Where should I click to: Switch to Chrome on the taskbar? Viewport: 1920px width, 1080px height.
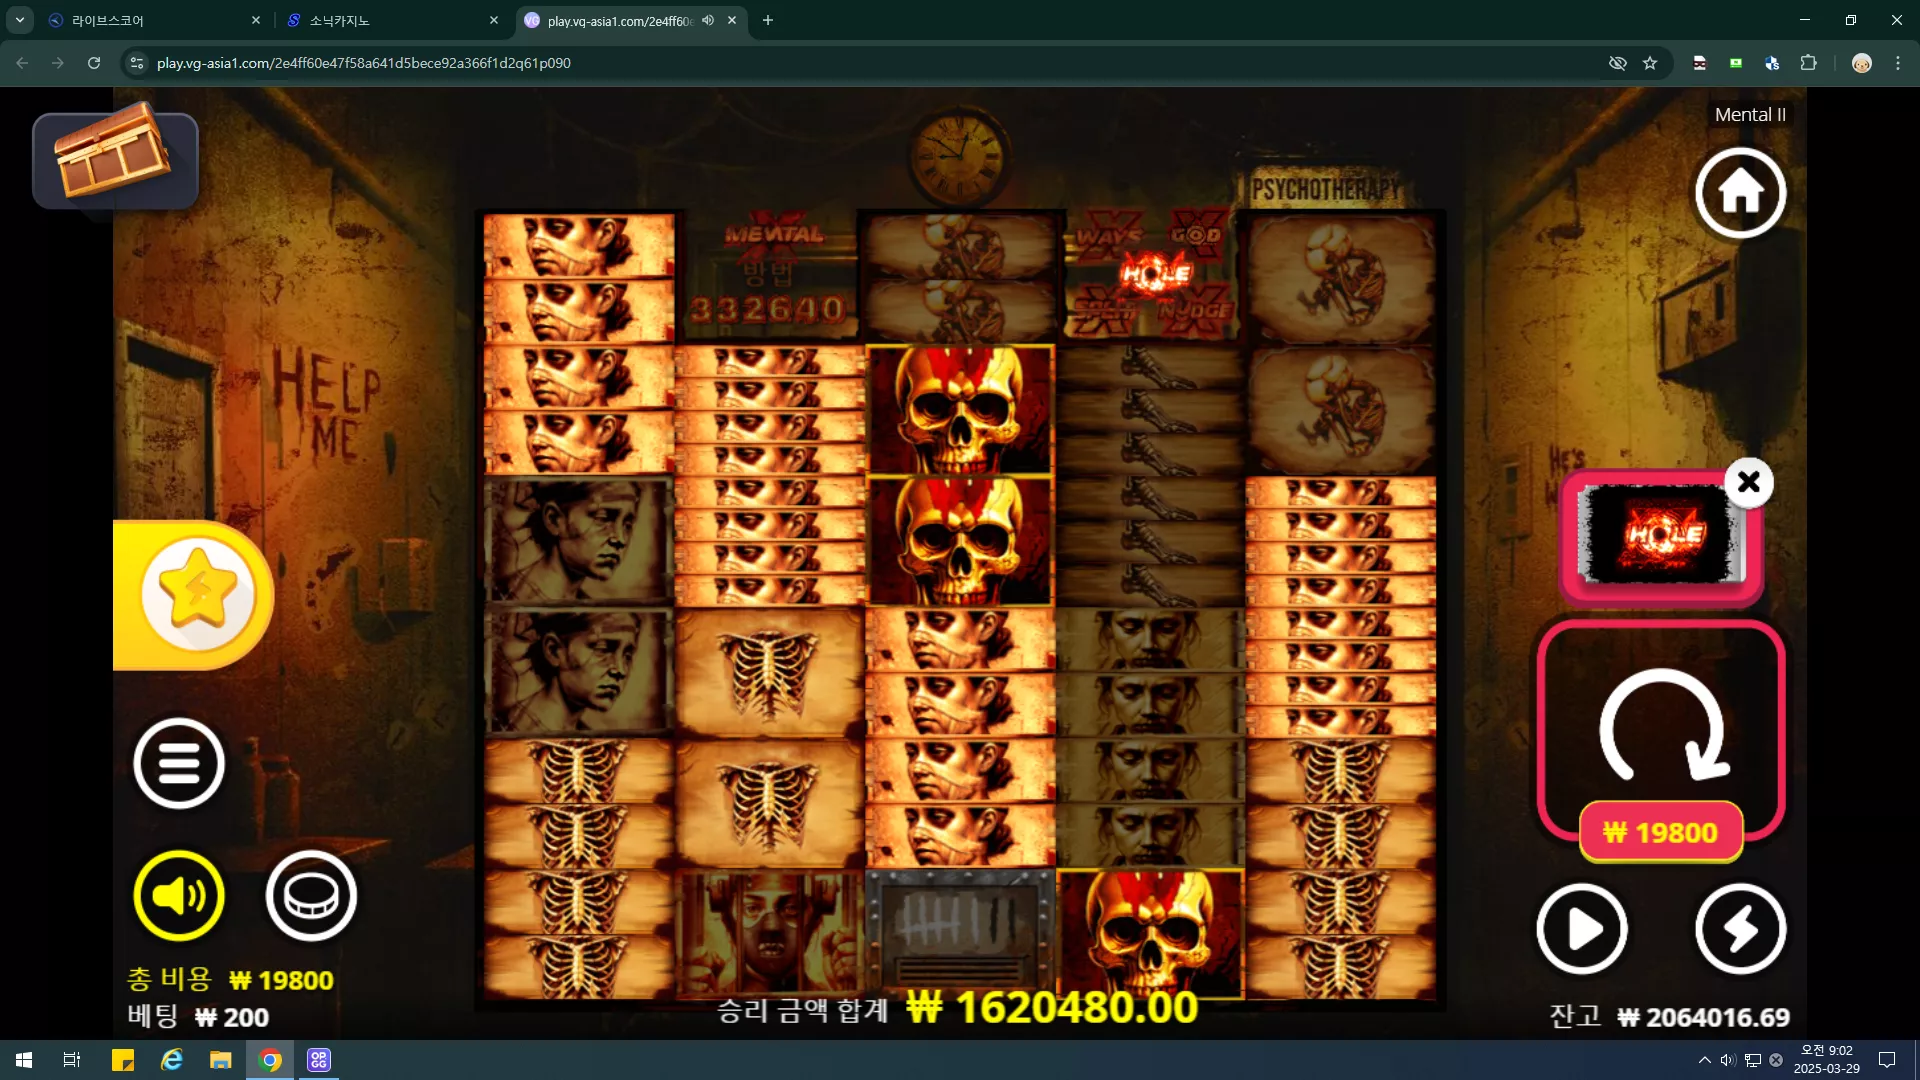click(x=270, y=1060)
